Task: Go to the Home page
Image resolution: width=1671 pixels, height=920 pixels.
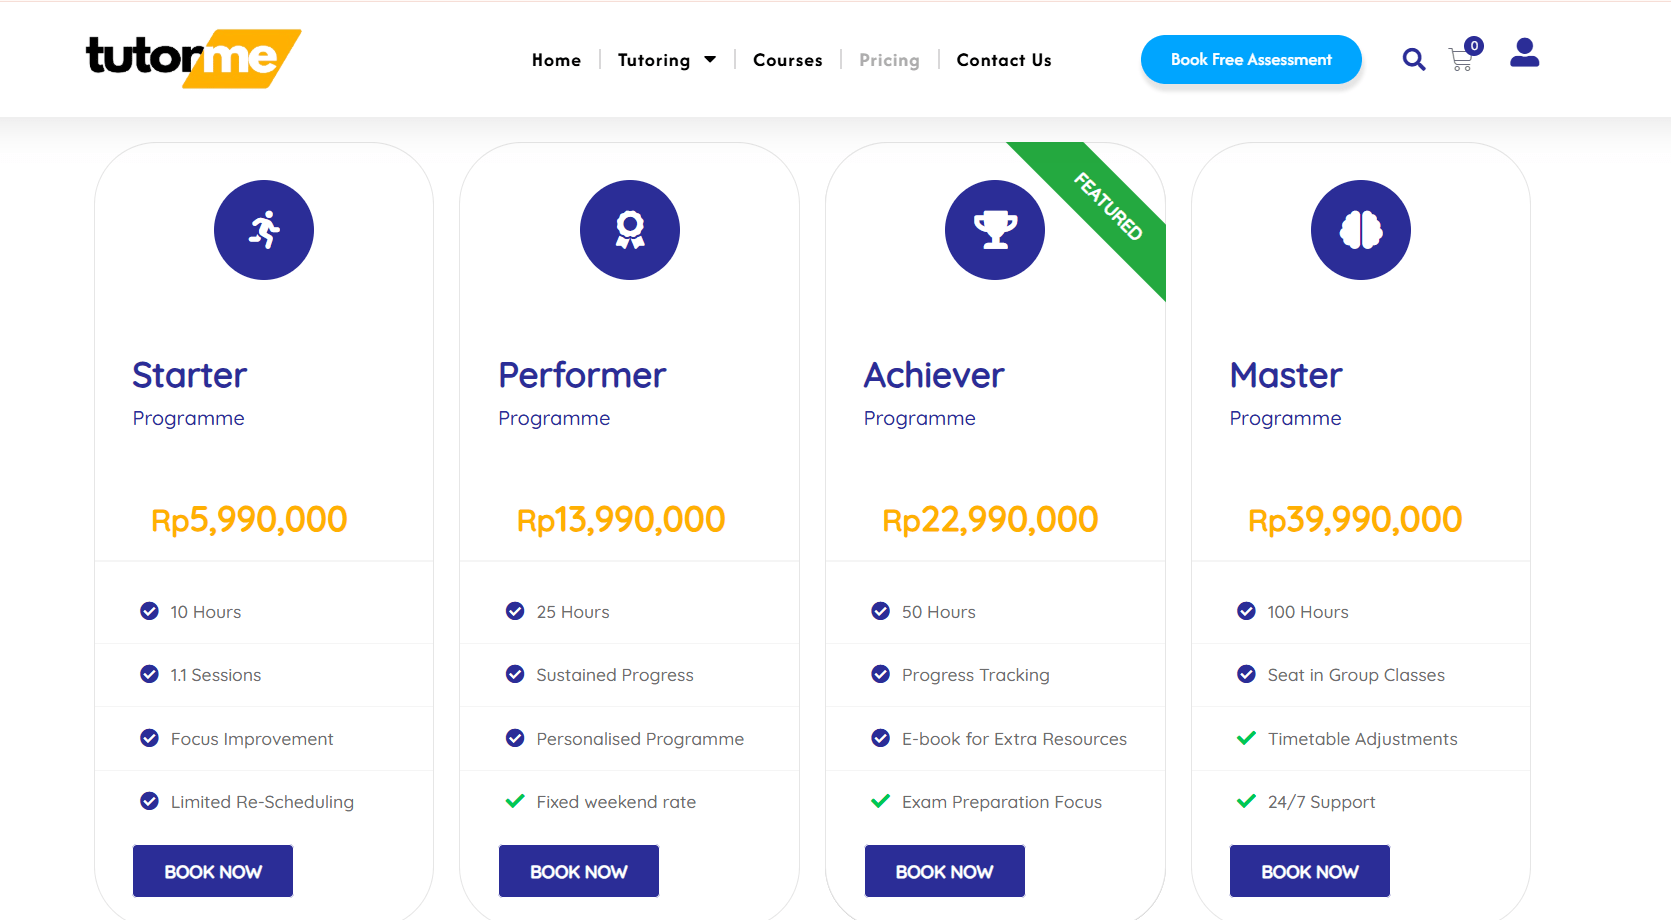Action: (556, 60)
